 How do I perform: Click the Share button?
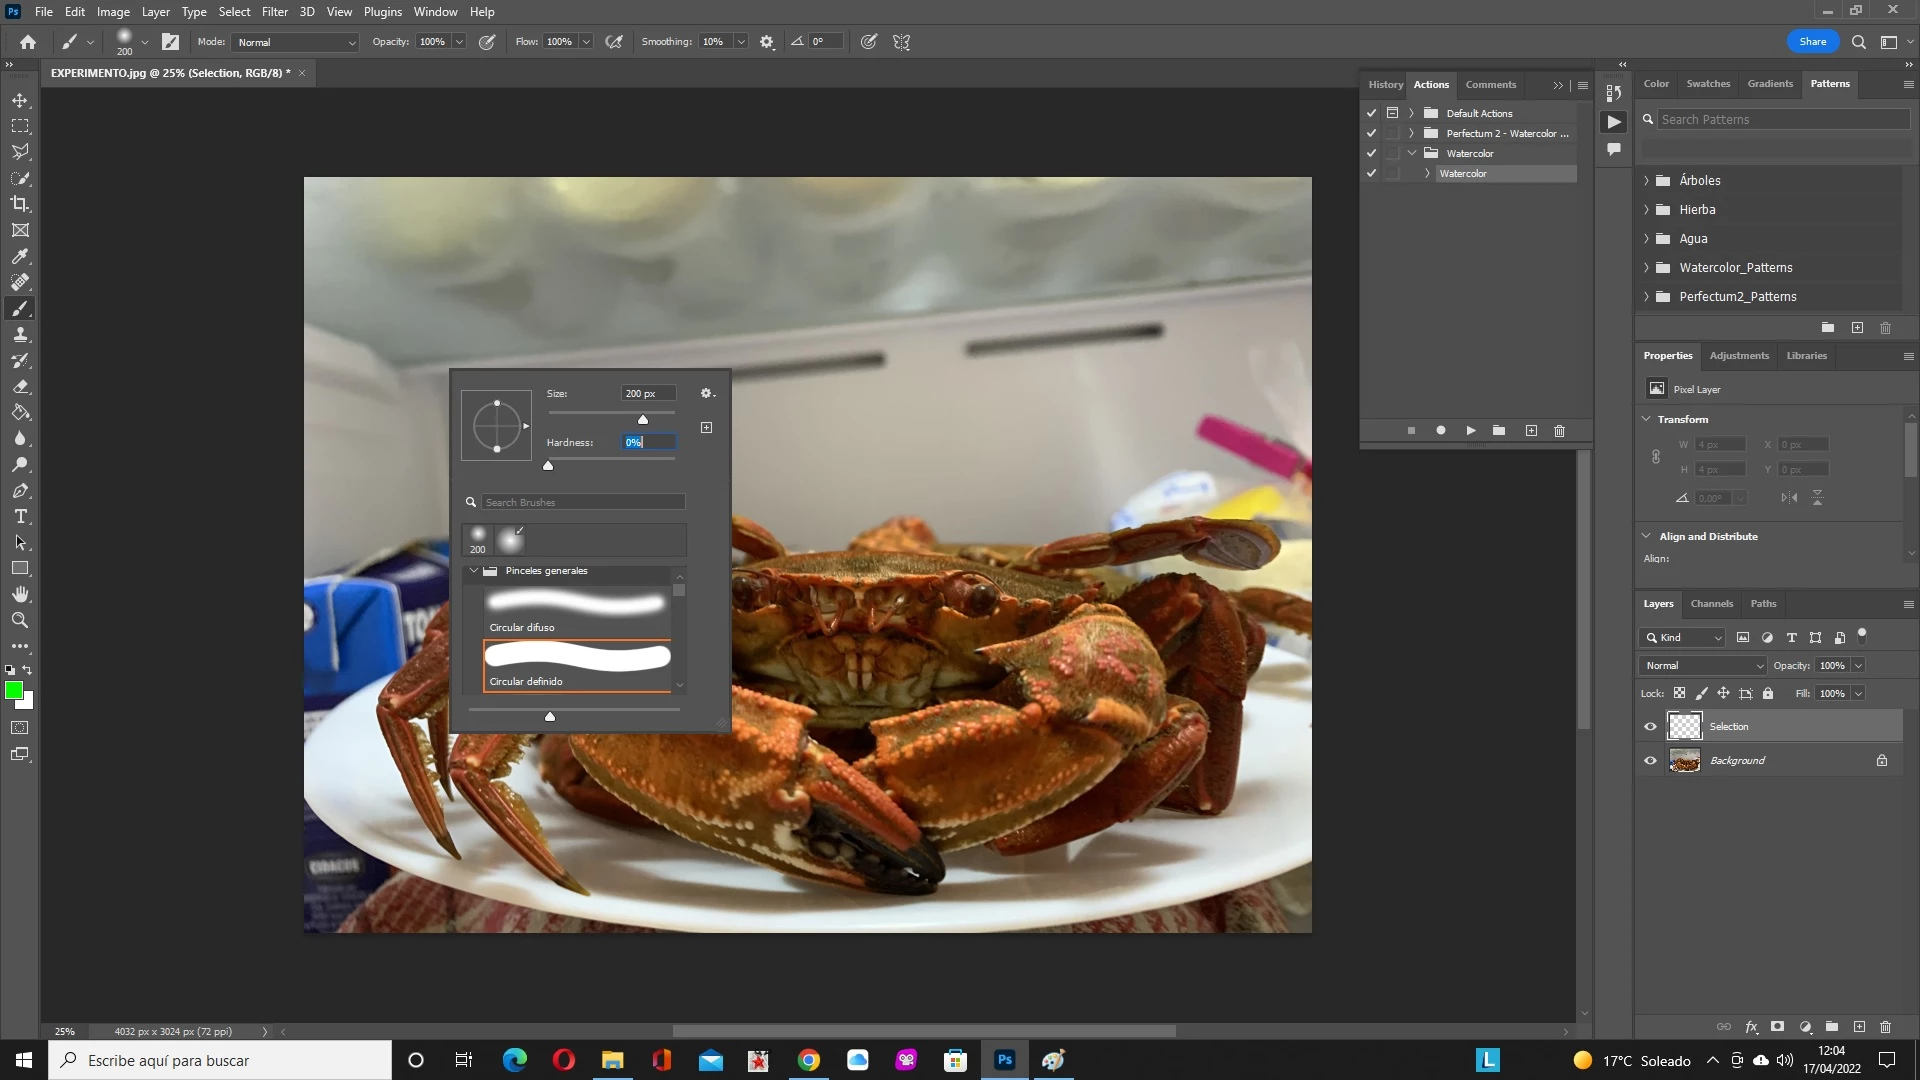pyautogui.click(x=1812, y=42)
